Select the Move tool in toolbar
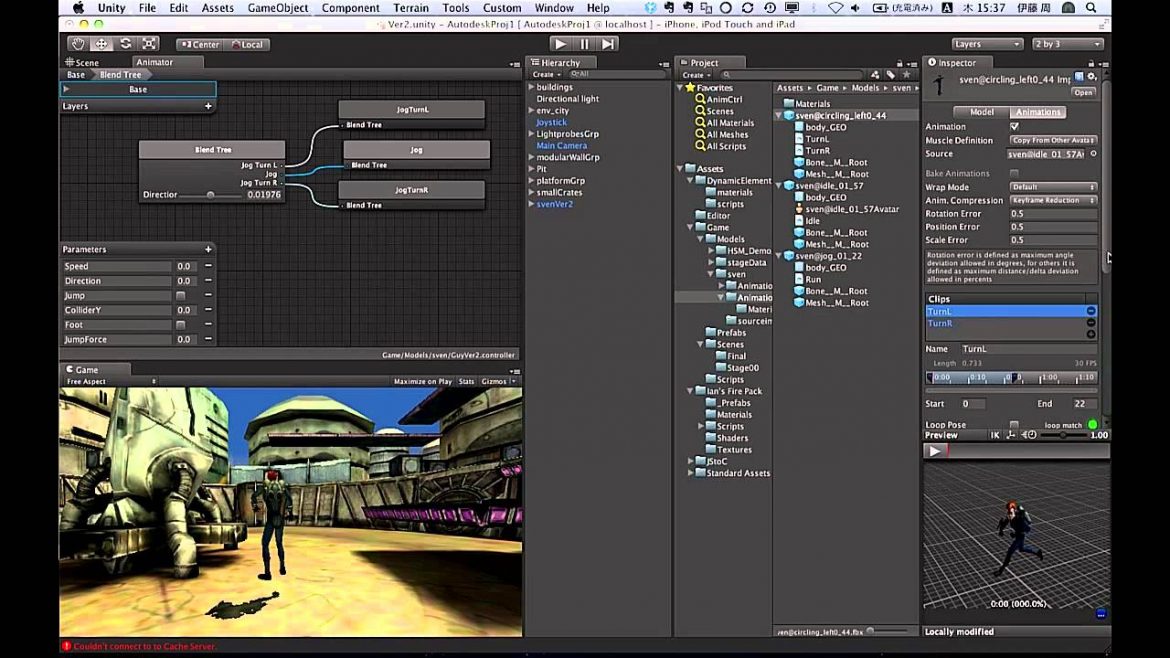This screenshot has height=658, width=1170. click(x=102, y=44)
